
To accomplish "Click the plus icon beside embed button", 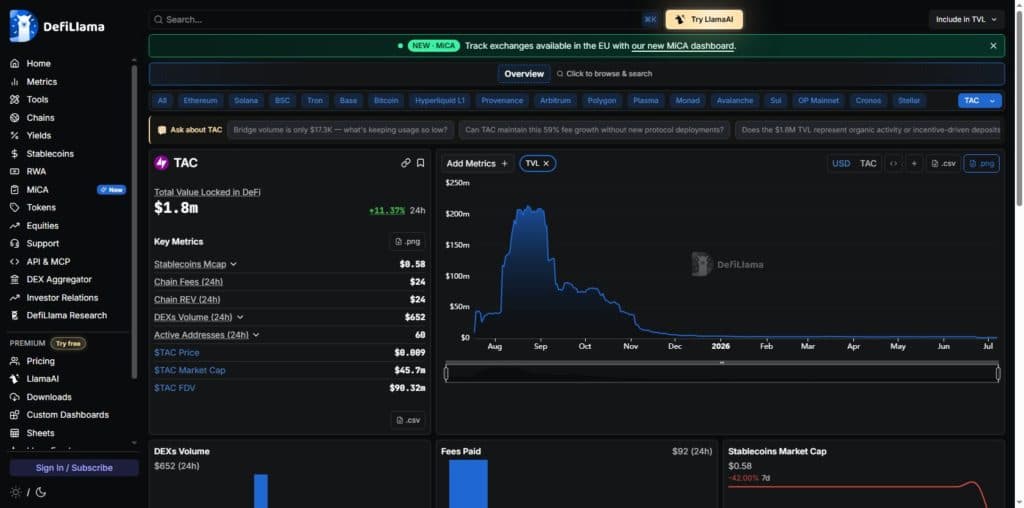I will click(x=914, y=163).
